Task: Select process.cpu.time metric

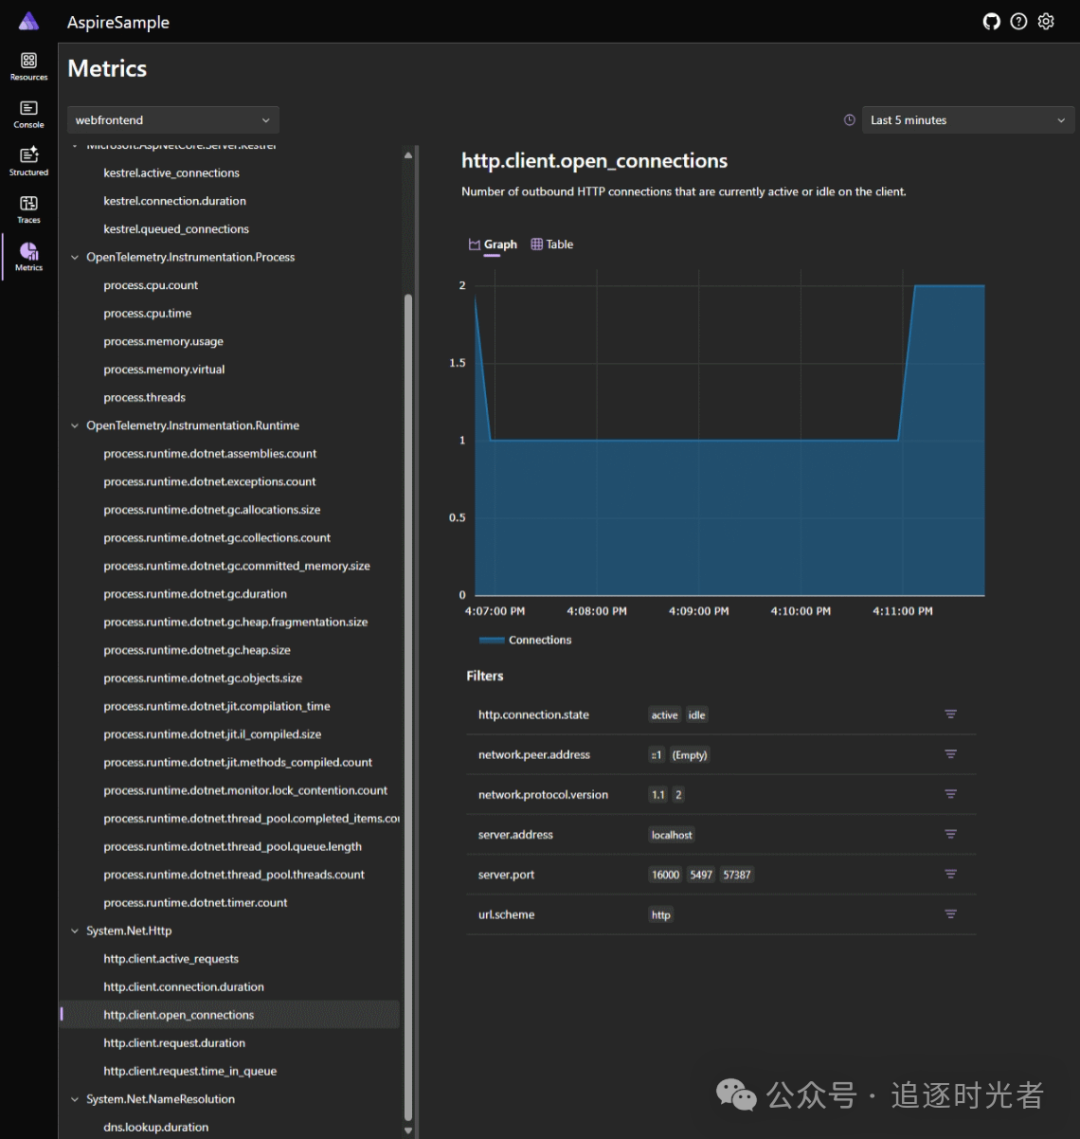Action: 147,313
